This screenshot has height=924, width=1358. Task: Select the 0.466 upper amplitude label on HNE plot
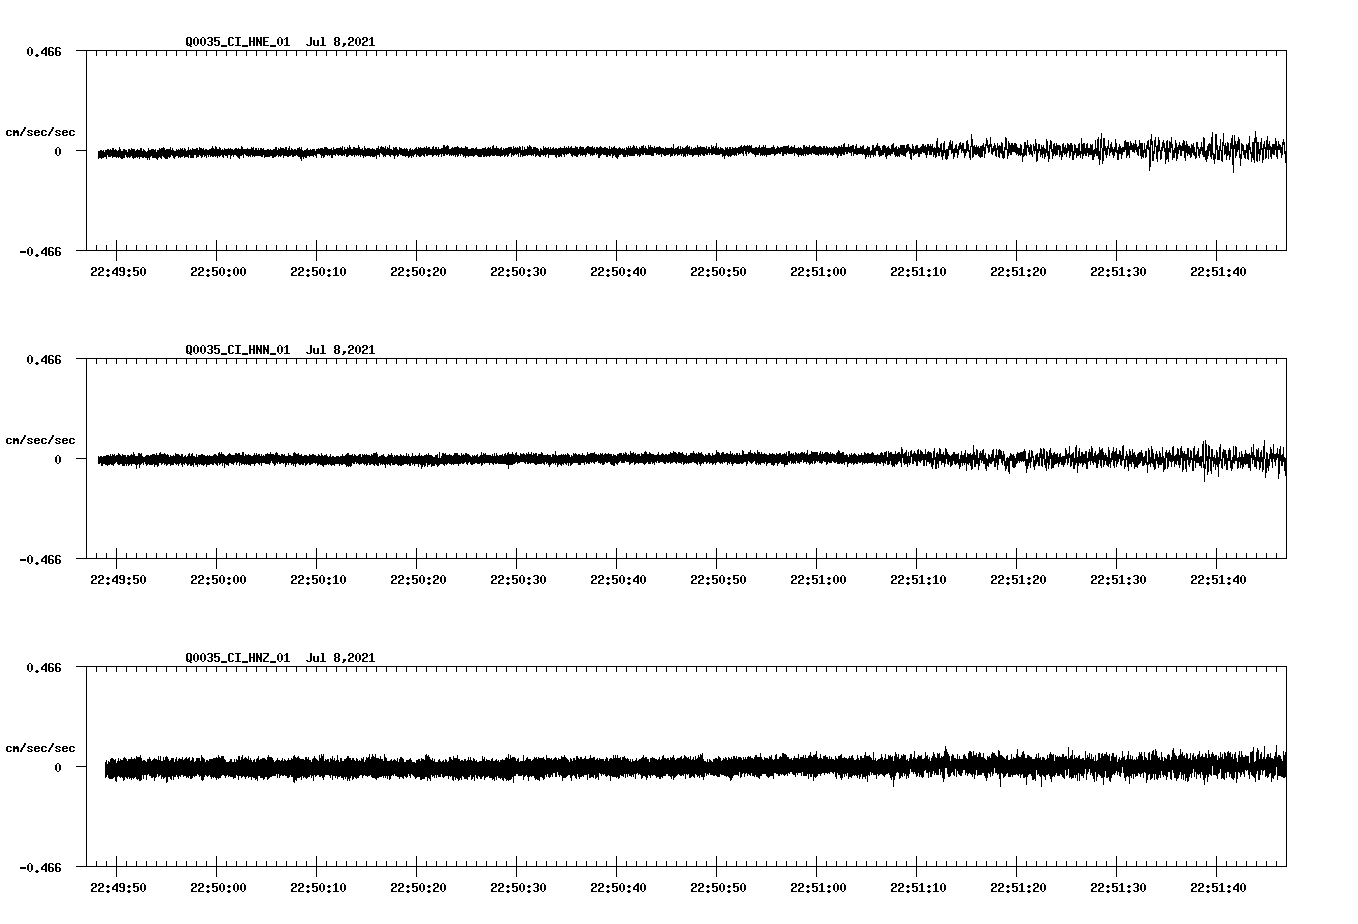click(x=46, y=49)
